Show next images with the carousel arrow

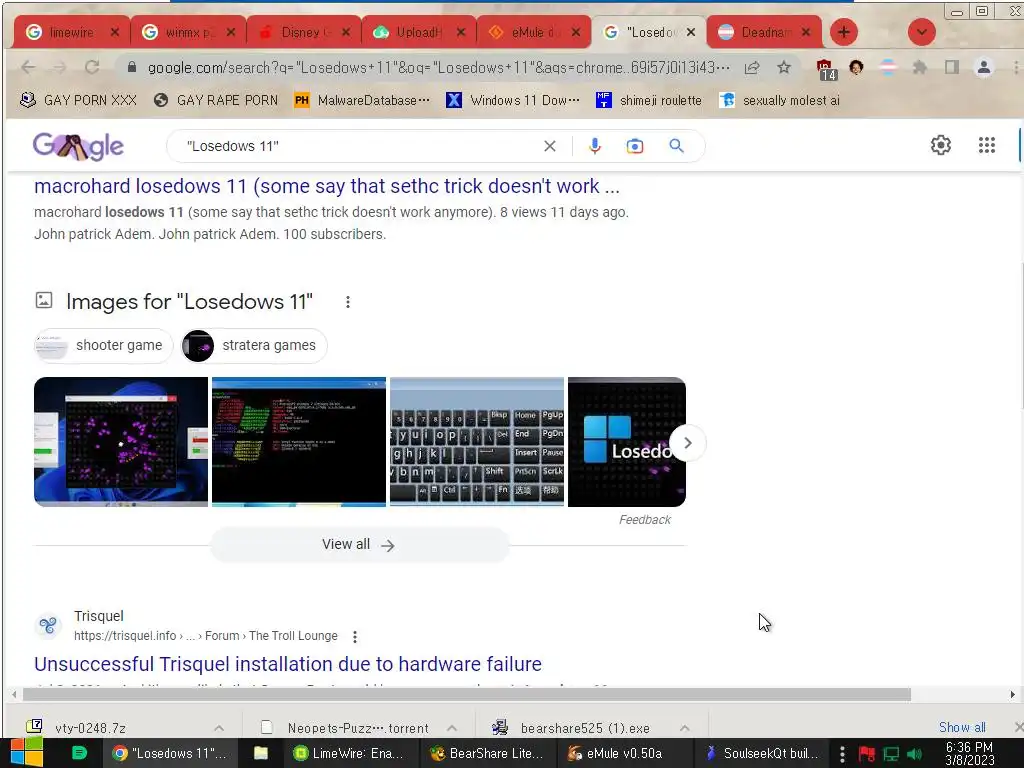pos(688,443)
